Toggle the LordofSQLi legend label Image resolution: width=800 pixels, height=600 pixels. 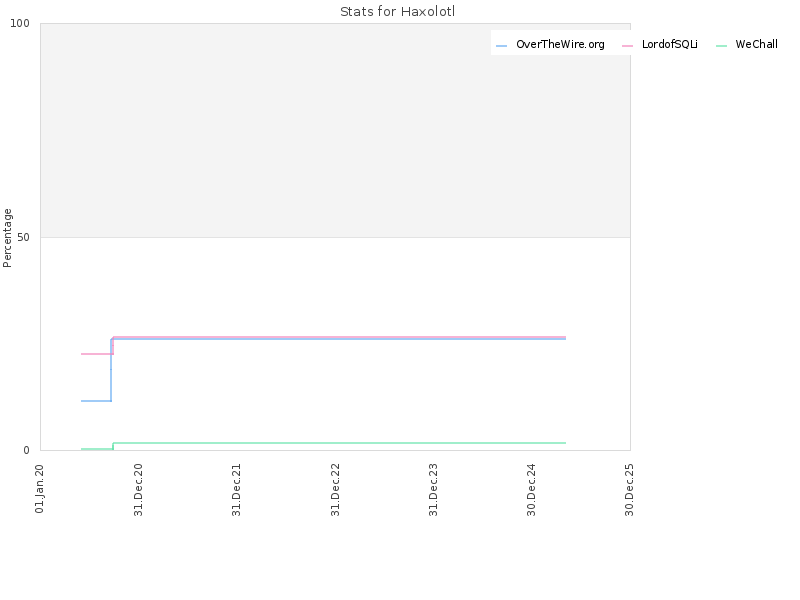coord(669,44)
